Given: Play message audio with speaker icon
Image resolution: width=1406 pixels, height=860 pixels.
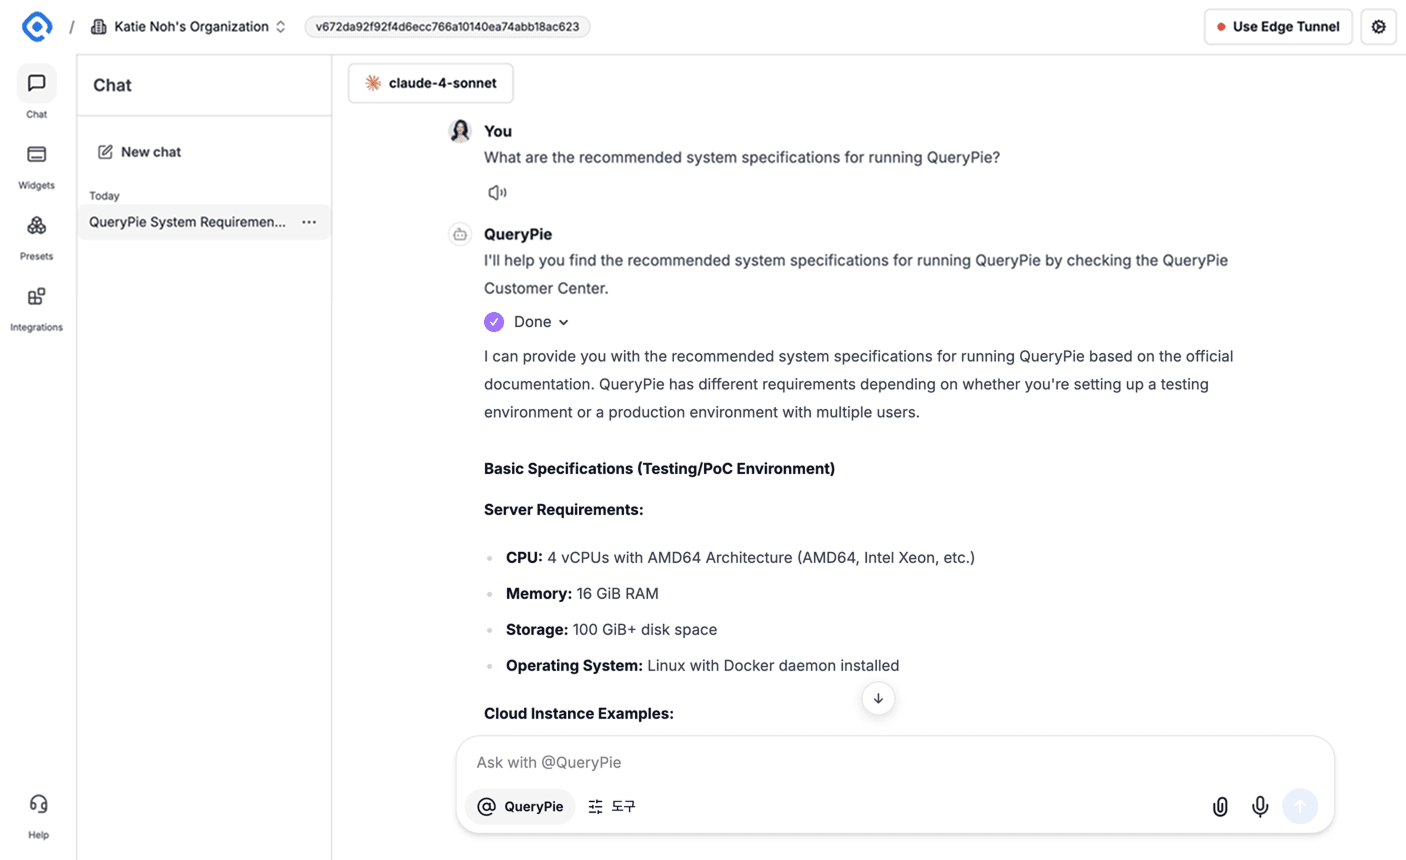Looking at the screenshot, I should [497, 192].
